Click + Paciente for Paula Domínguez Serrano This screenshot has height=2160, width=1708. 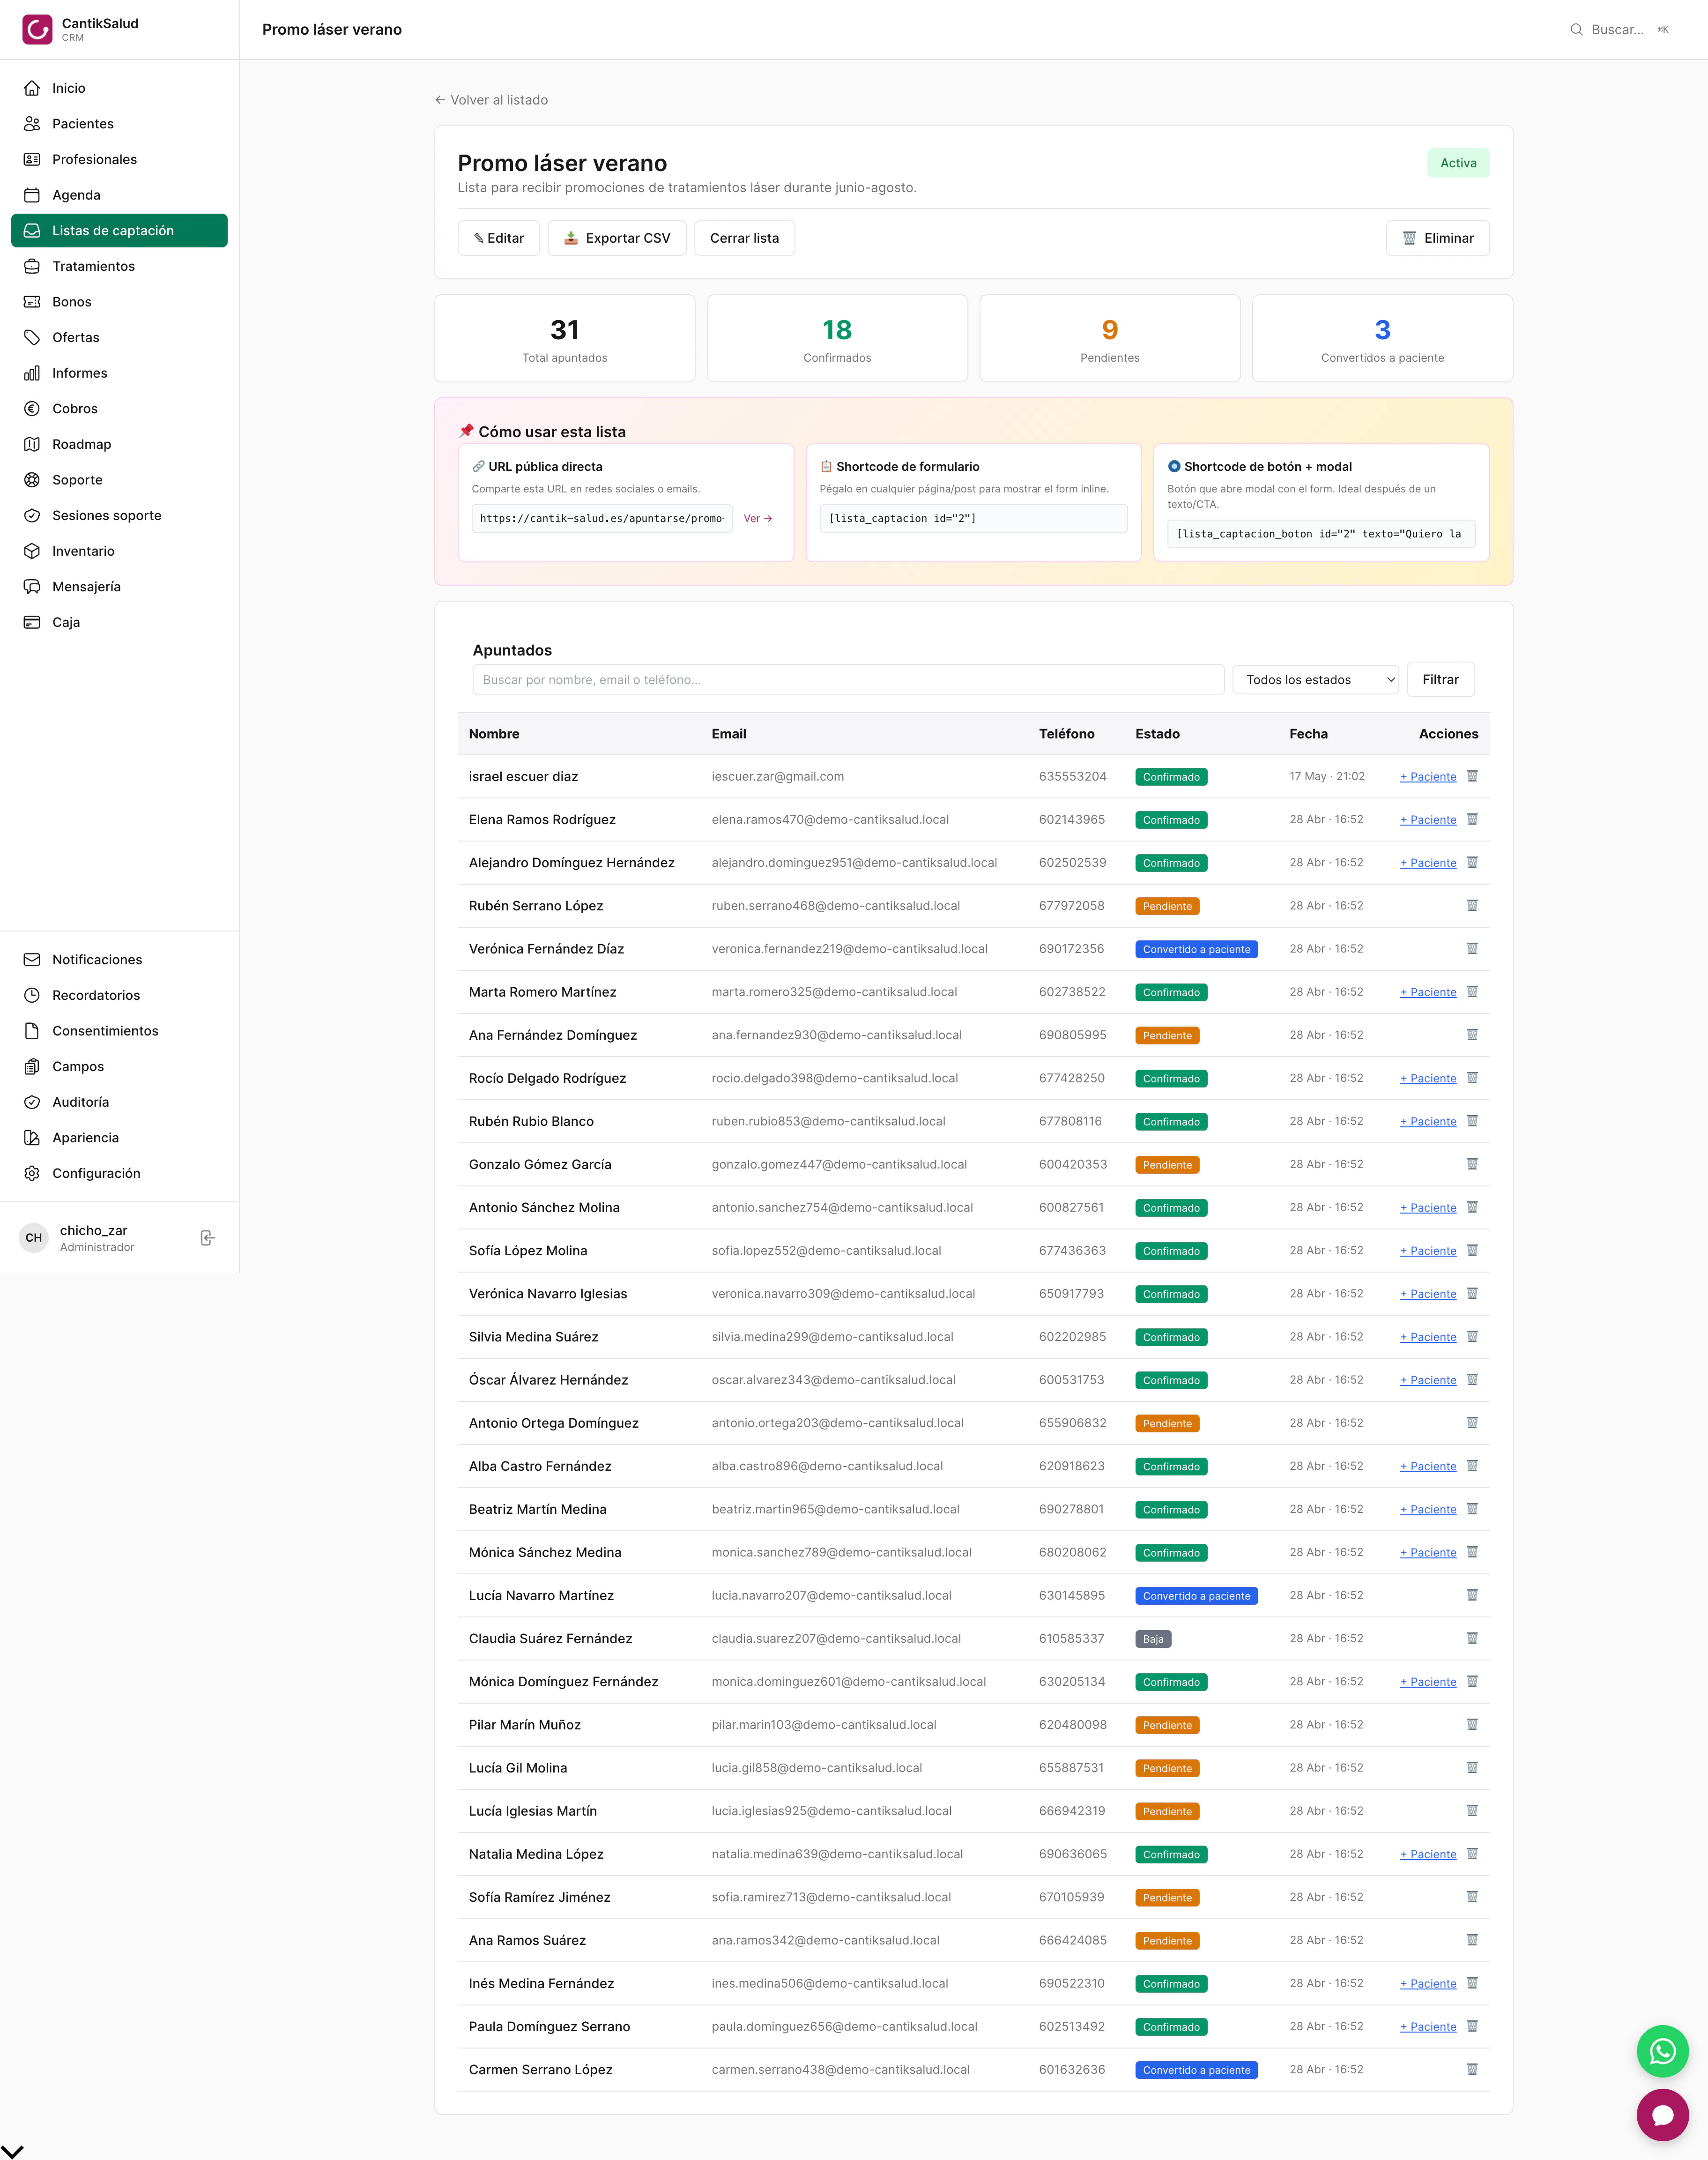(x=1428, y=2026)
